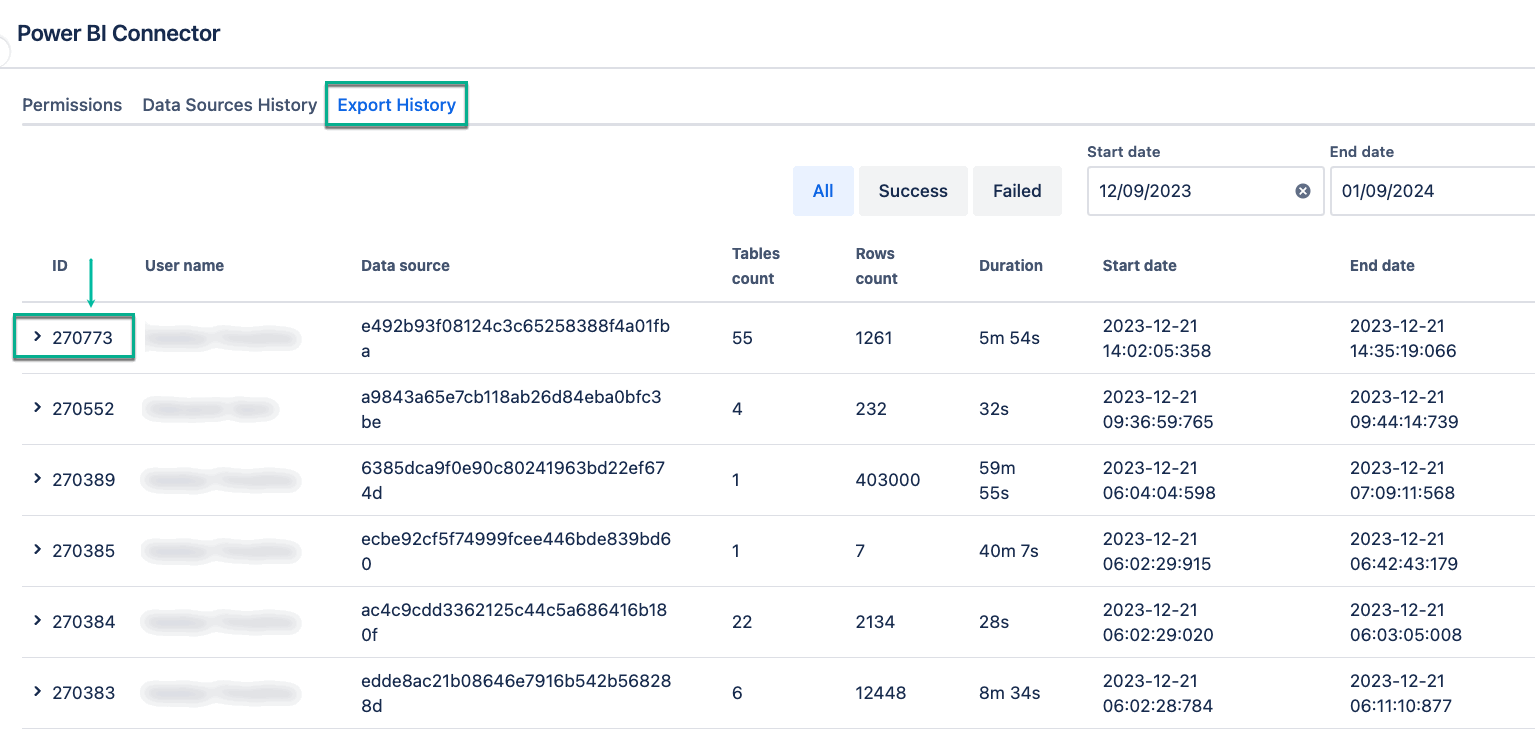Show all exports with All filter
The image size is (1535, 734).
pos(823,191)
